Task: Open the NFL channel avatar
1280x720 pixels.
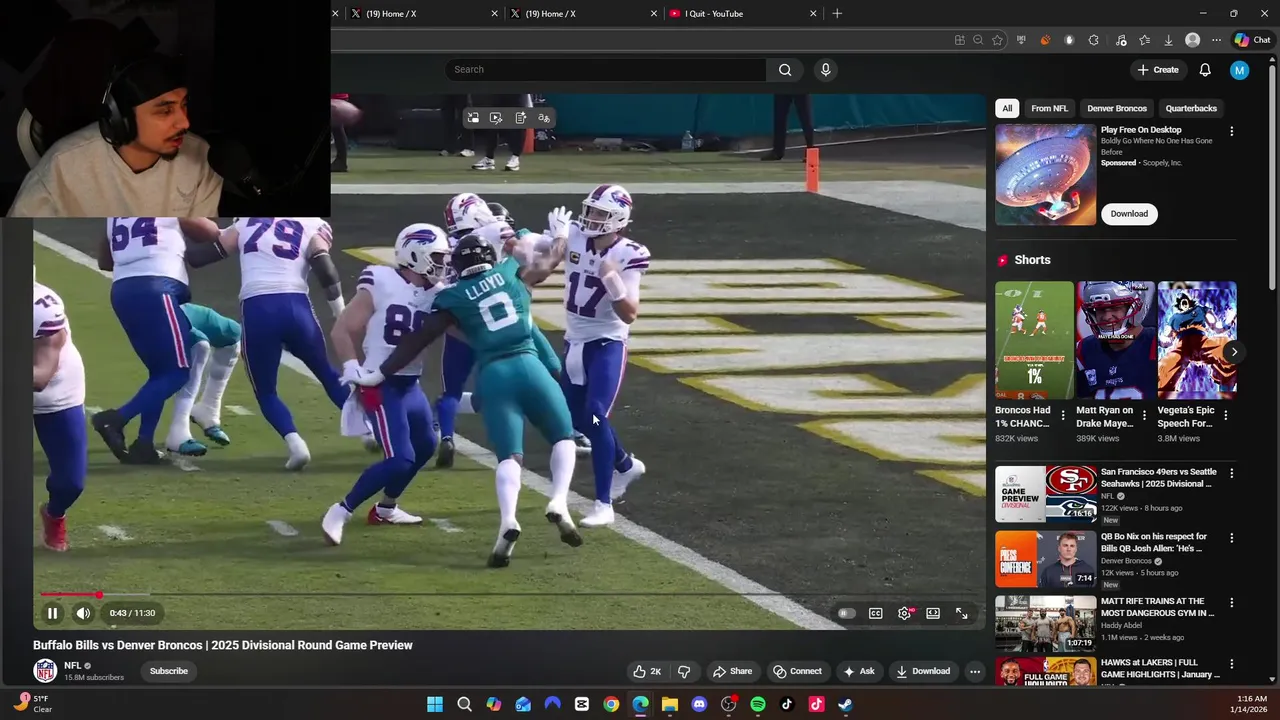Action: click(45, 671)
